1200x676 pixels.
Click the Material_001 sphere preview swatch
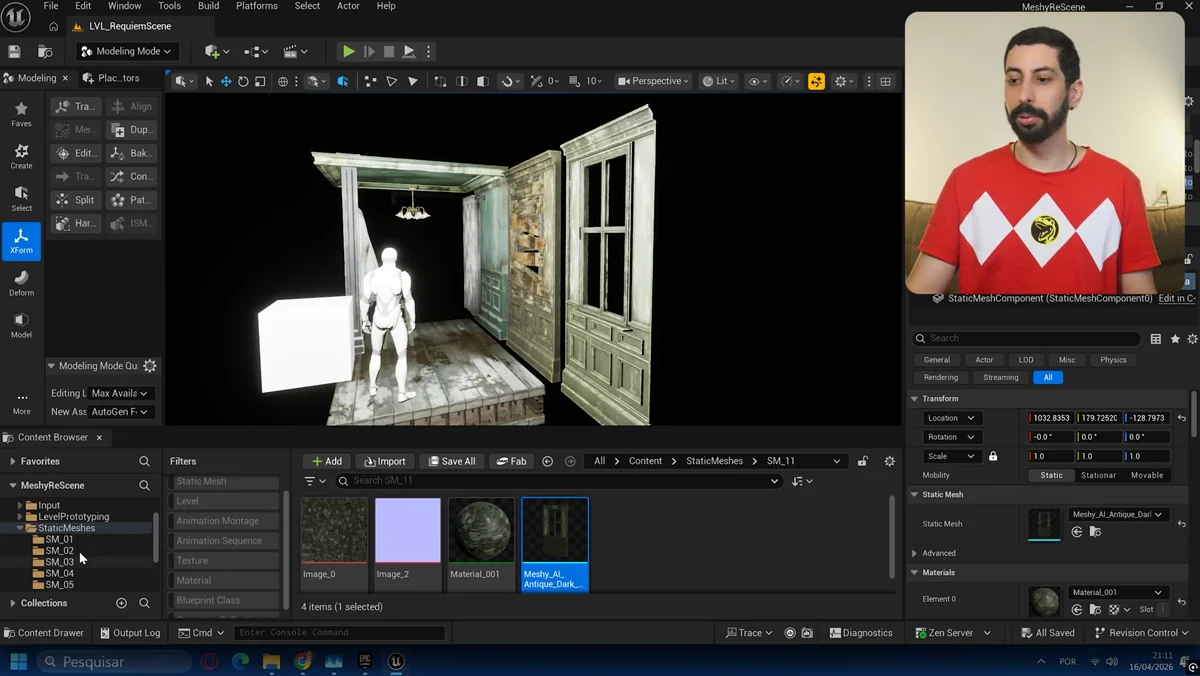coord(480,528)
